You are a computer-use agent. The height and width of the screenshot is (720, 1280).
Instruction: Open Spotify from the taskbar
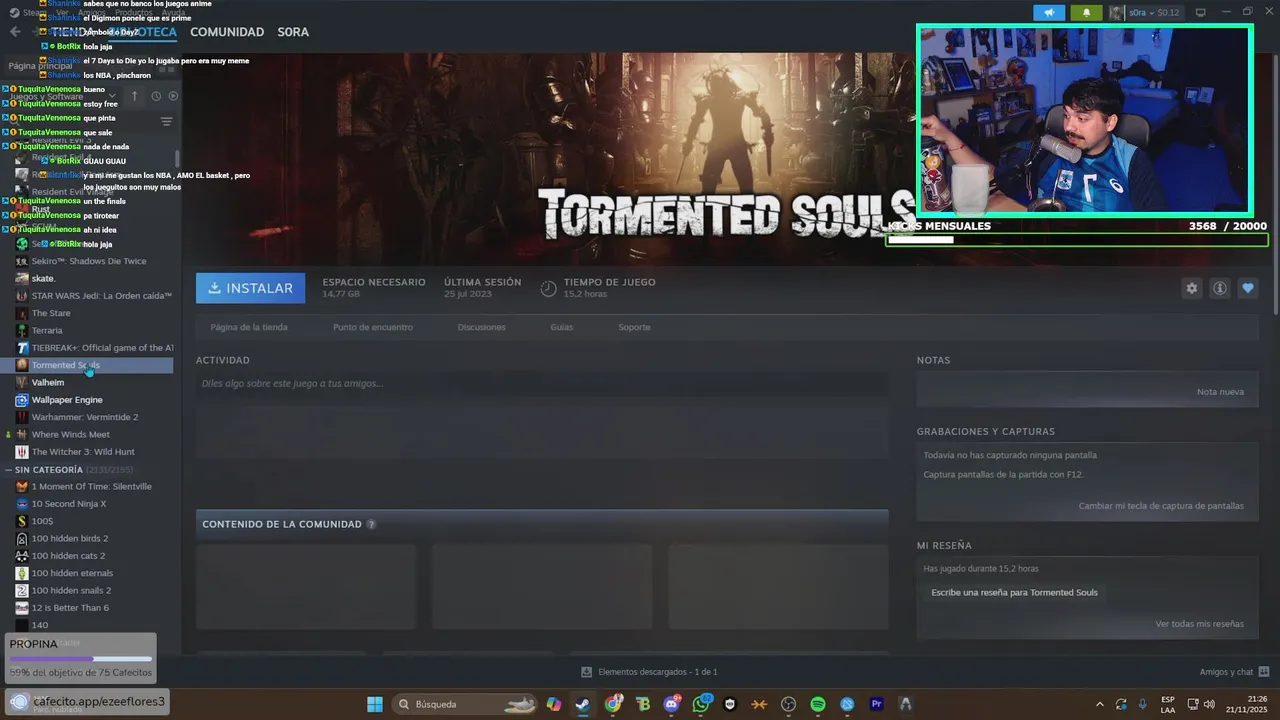pyautogui.click(x=818, y=704)
